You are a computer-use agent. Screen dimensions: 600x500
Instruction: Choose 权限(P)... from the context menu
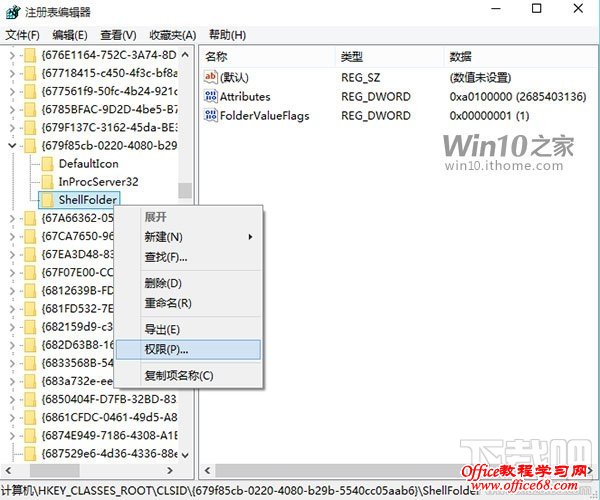click(188, 350)
